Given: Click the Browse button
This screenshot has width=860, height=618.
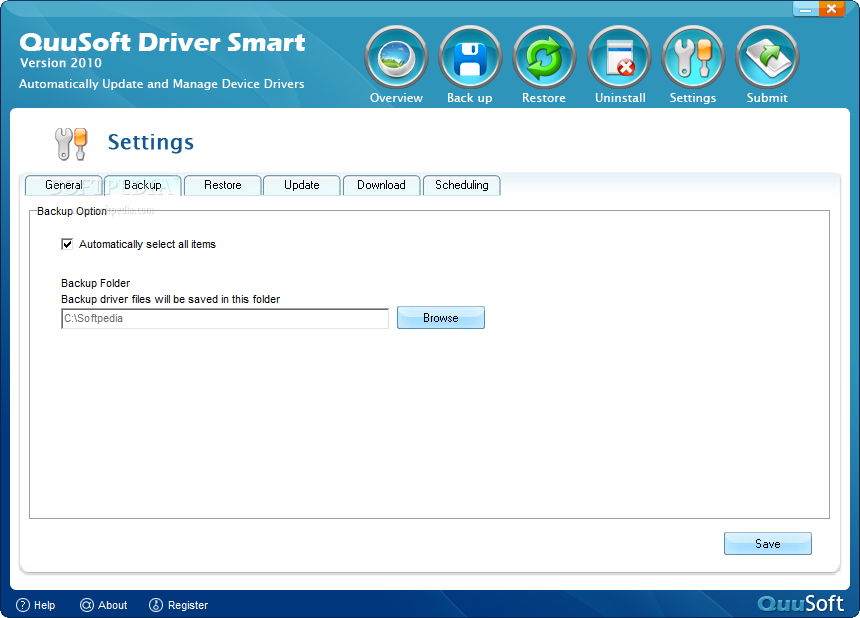Looking at the screenshot, I should (441, 317).
